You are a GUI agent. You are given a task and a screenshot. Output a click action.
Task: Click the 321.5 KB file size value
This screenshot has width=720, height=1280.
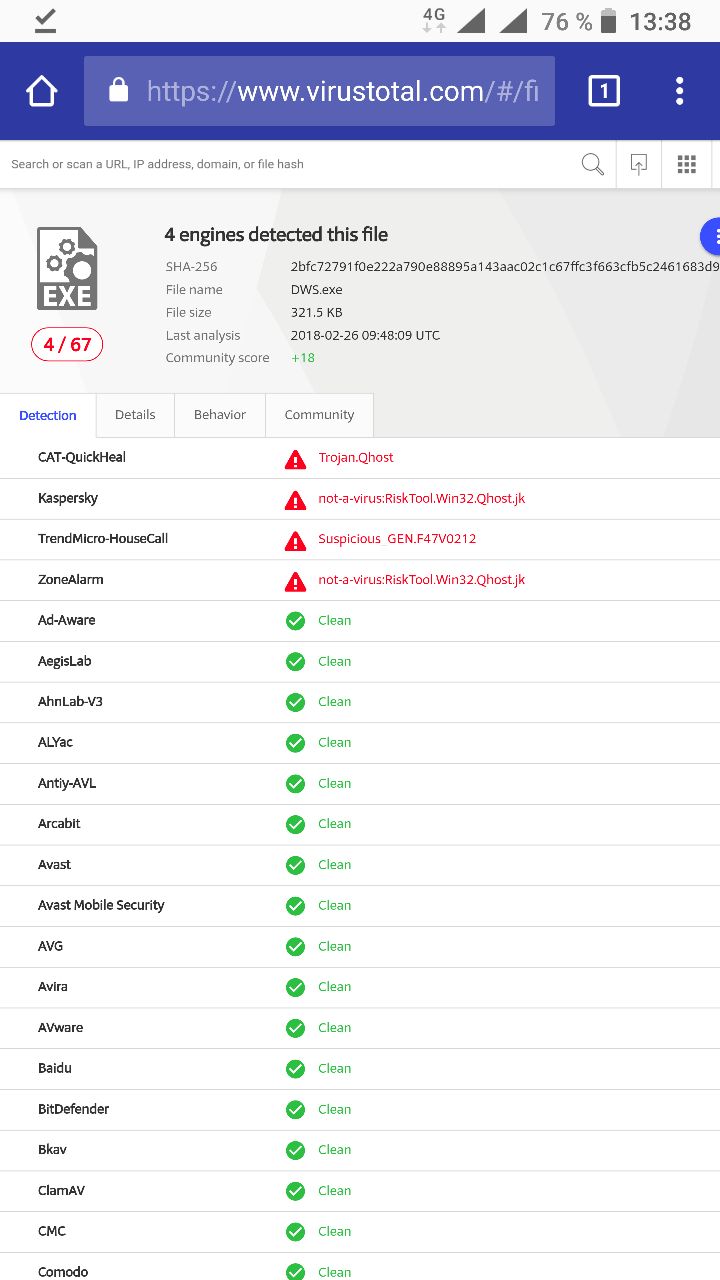tap(317, 313)
